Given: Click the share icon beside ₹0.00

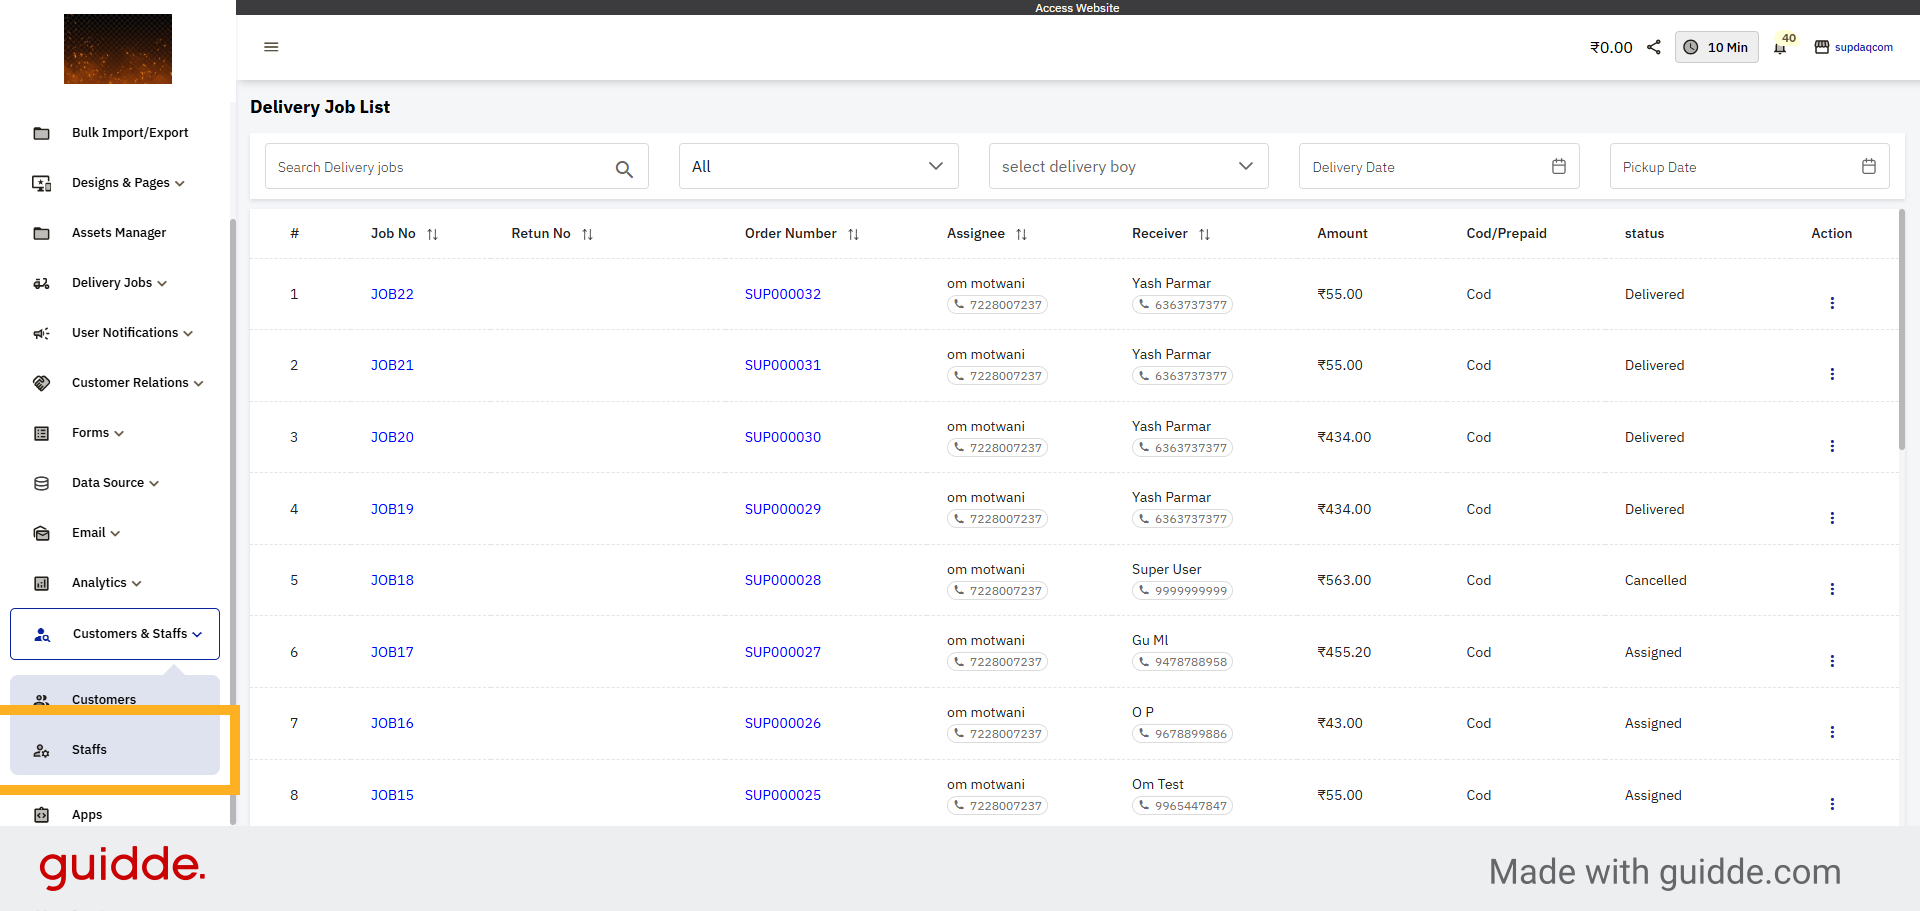Looking at the screenshot, I should [x=1654, y=47].
